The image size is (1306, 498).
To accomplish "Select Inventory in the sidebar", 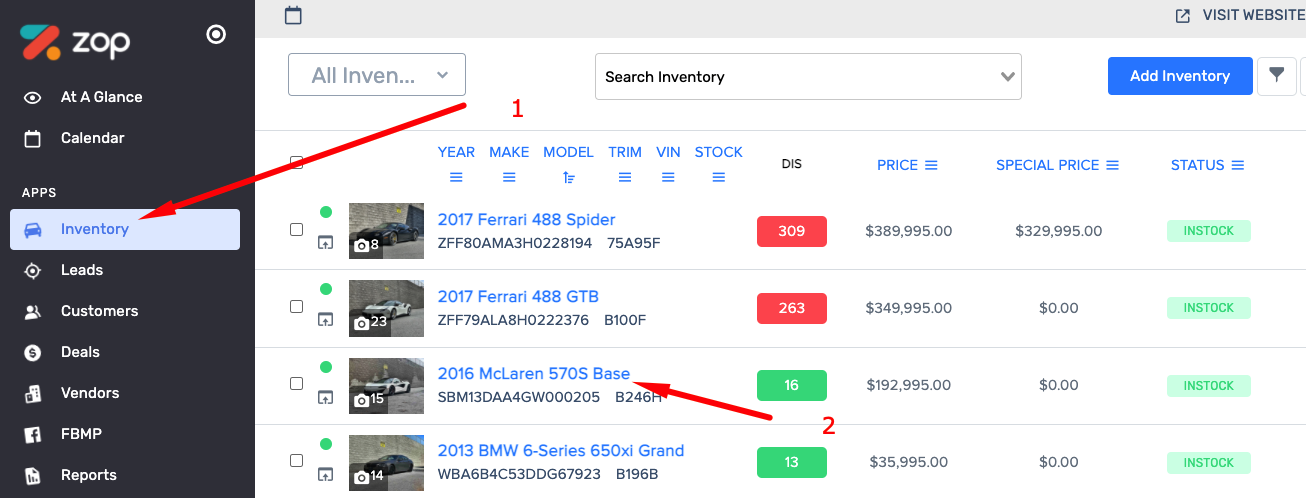I will pyautogui.click(x=125, y=229).
